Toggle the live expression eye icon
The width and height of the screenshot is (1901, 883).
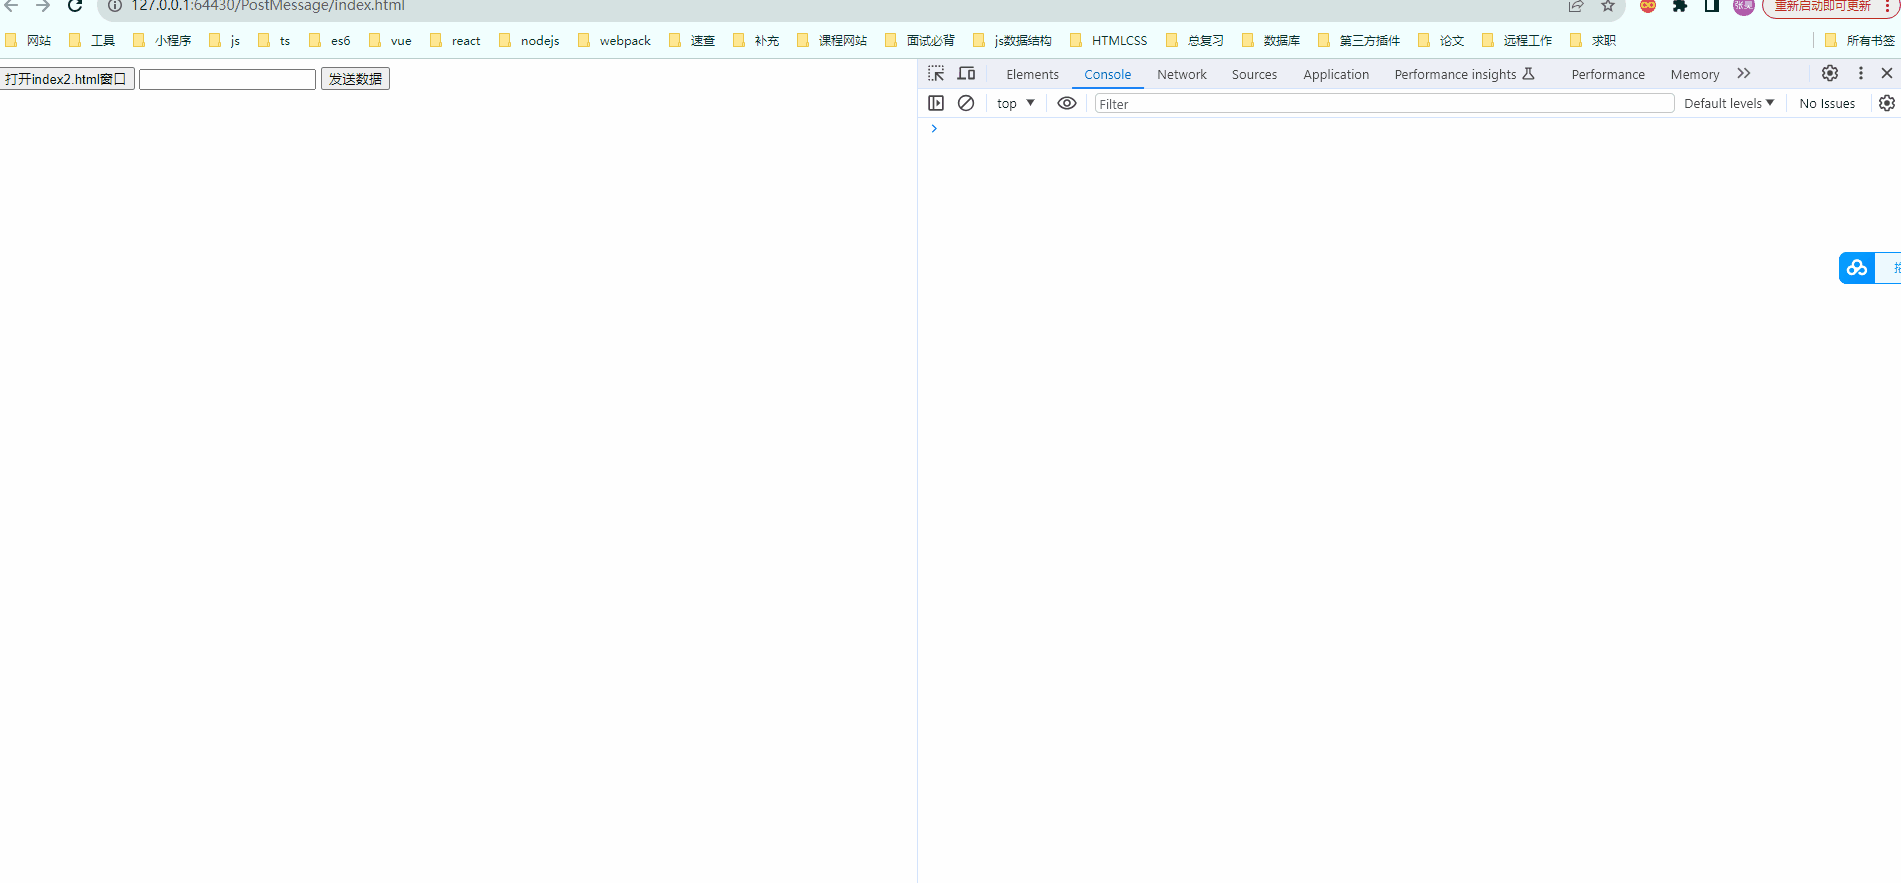coord(1067,103)
